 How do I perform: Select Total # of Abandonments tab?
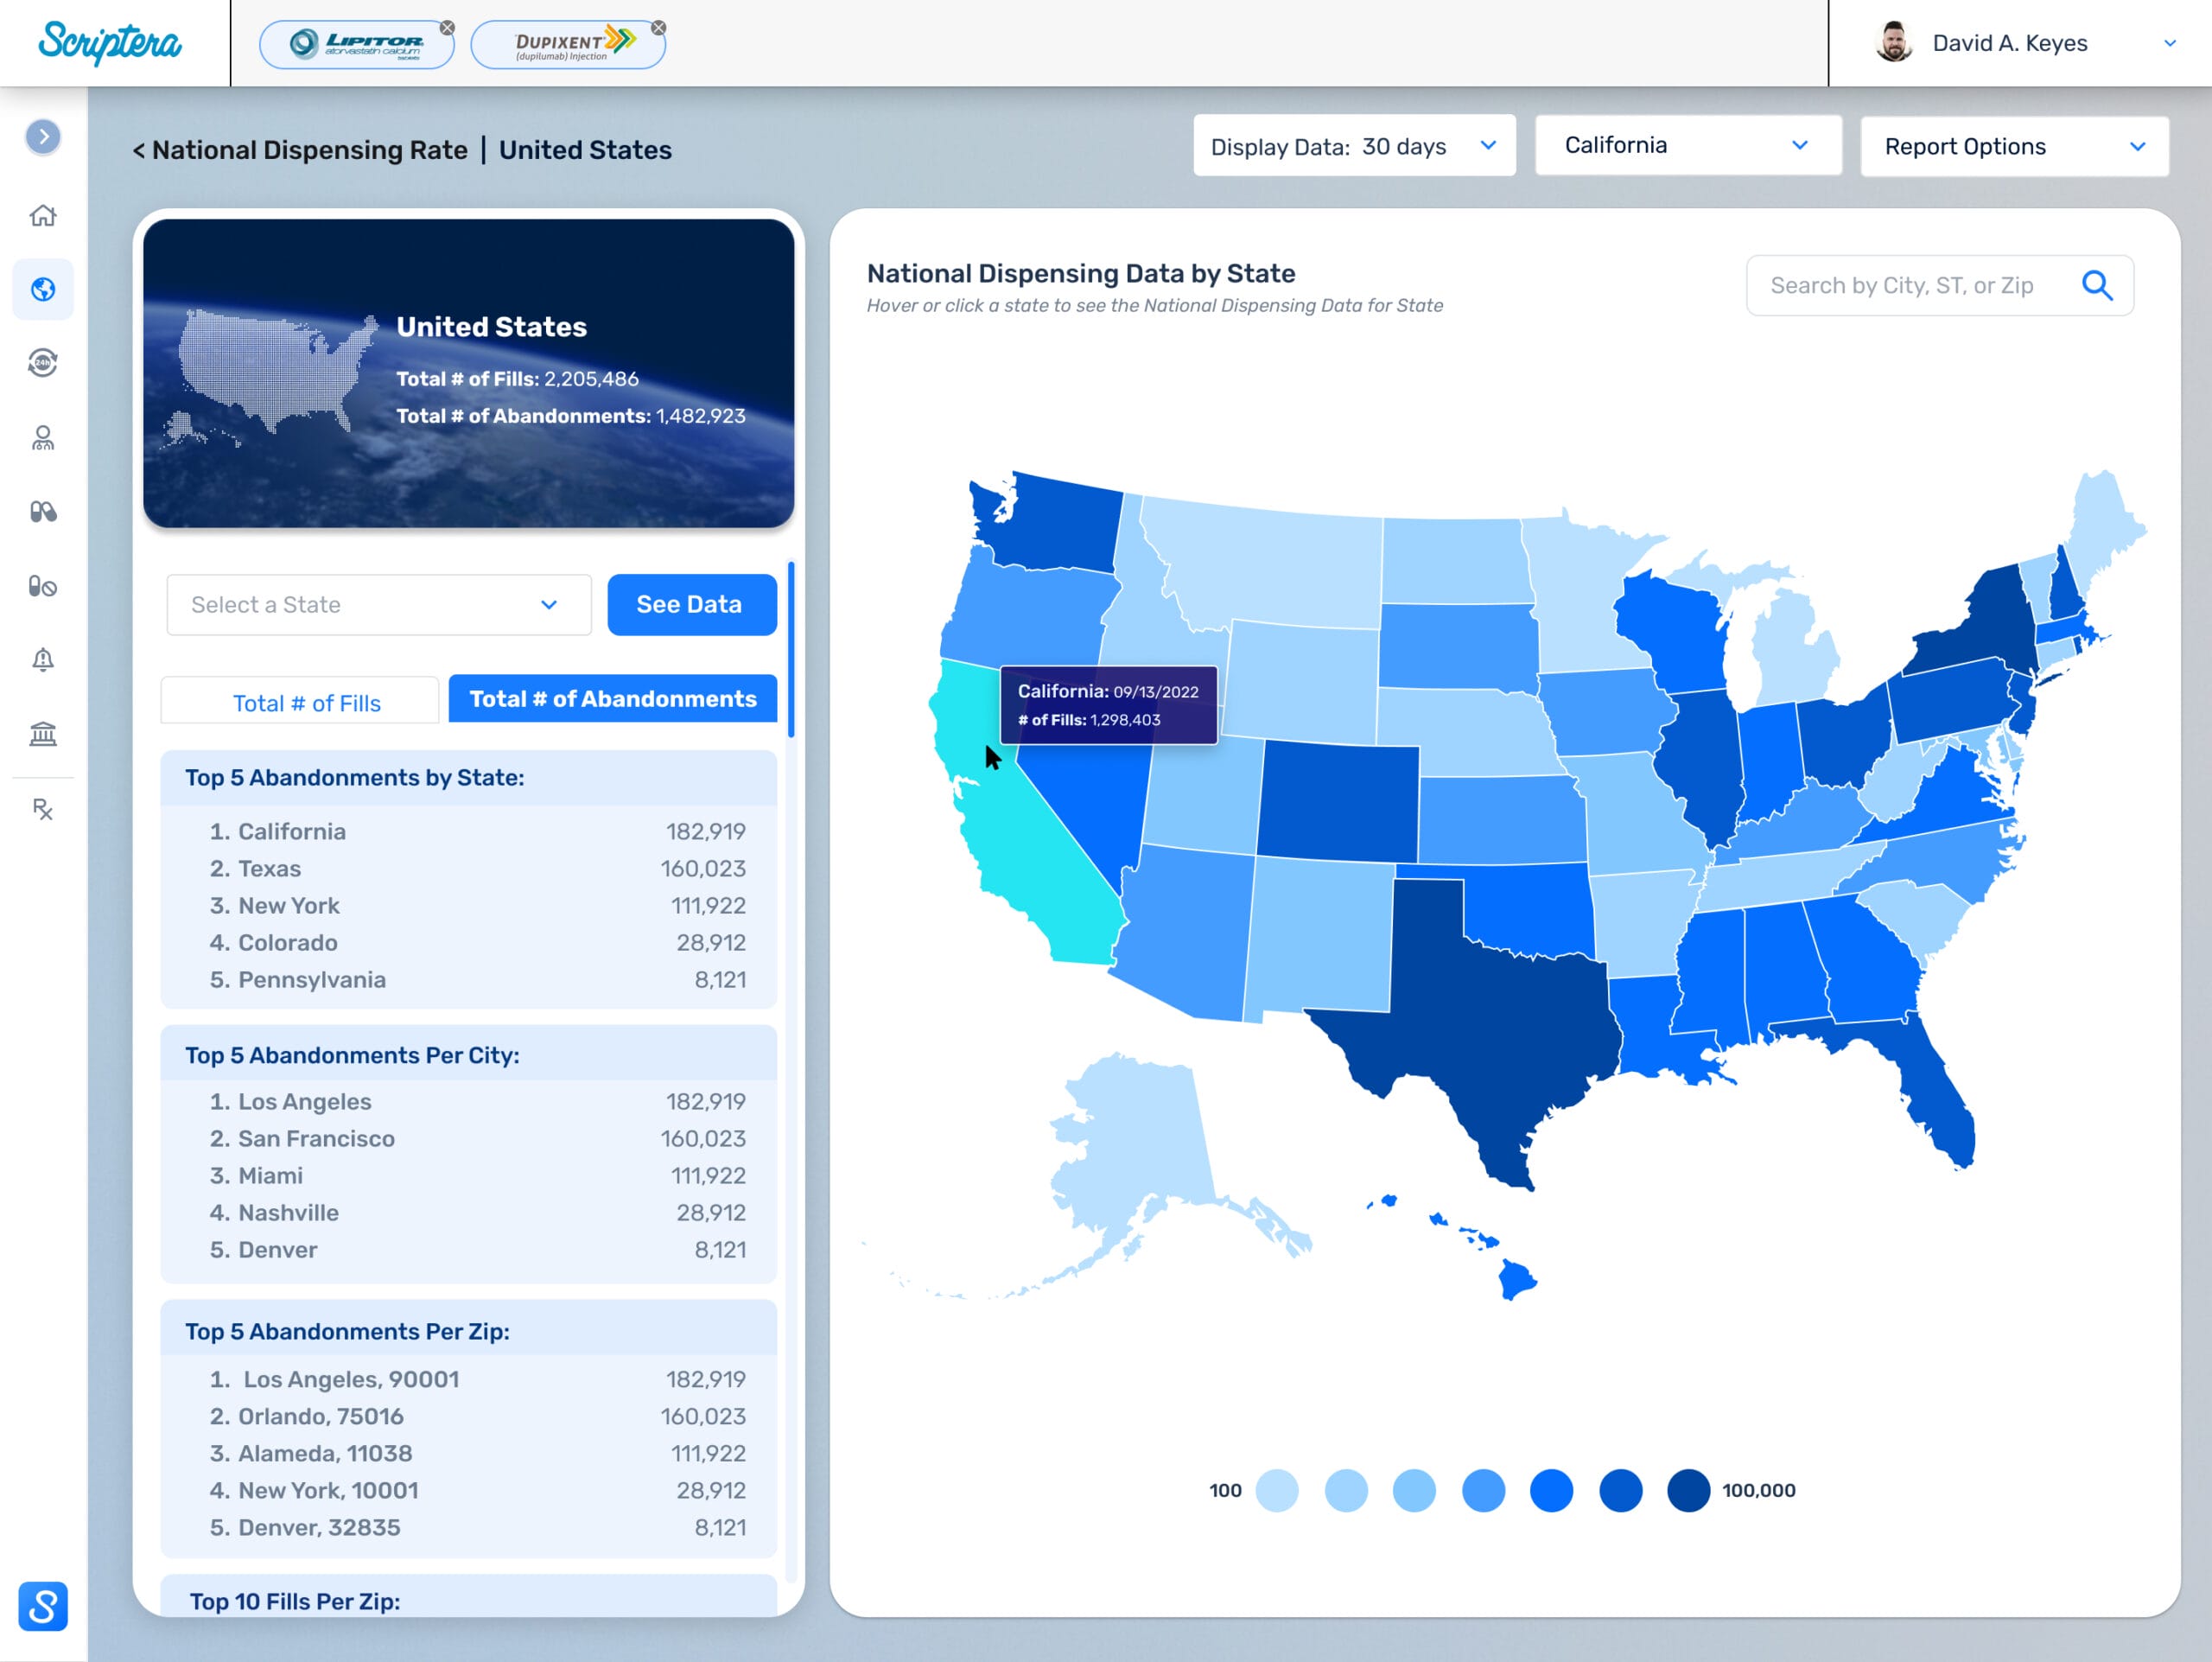click(612, 699)
